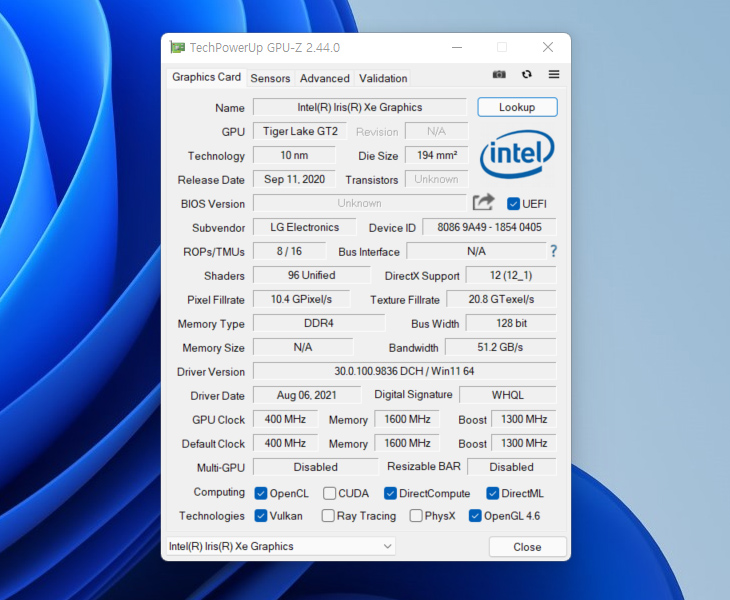The width and height of the screenshot is (730, 600).
Task: Toggle the DirectML checkbox
Action: (x=493, y=493)
